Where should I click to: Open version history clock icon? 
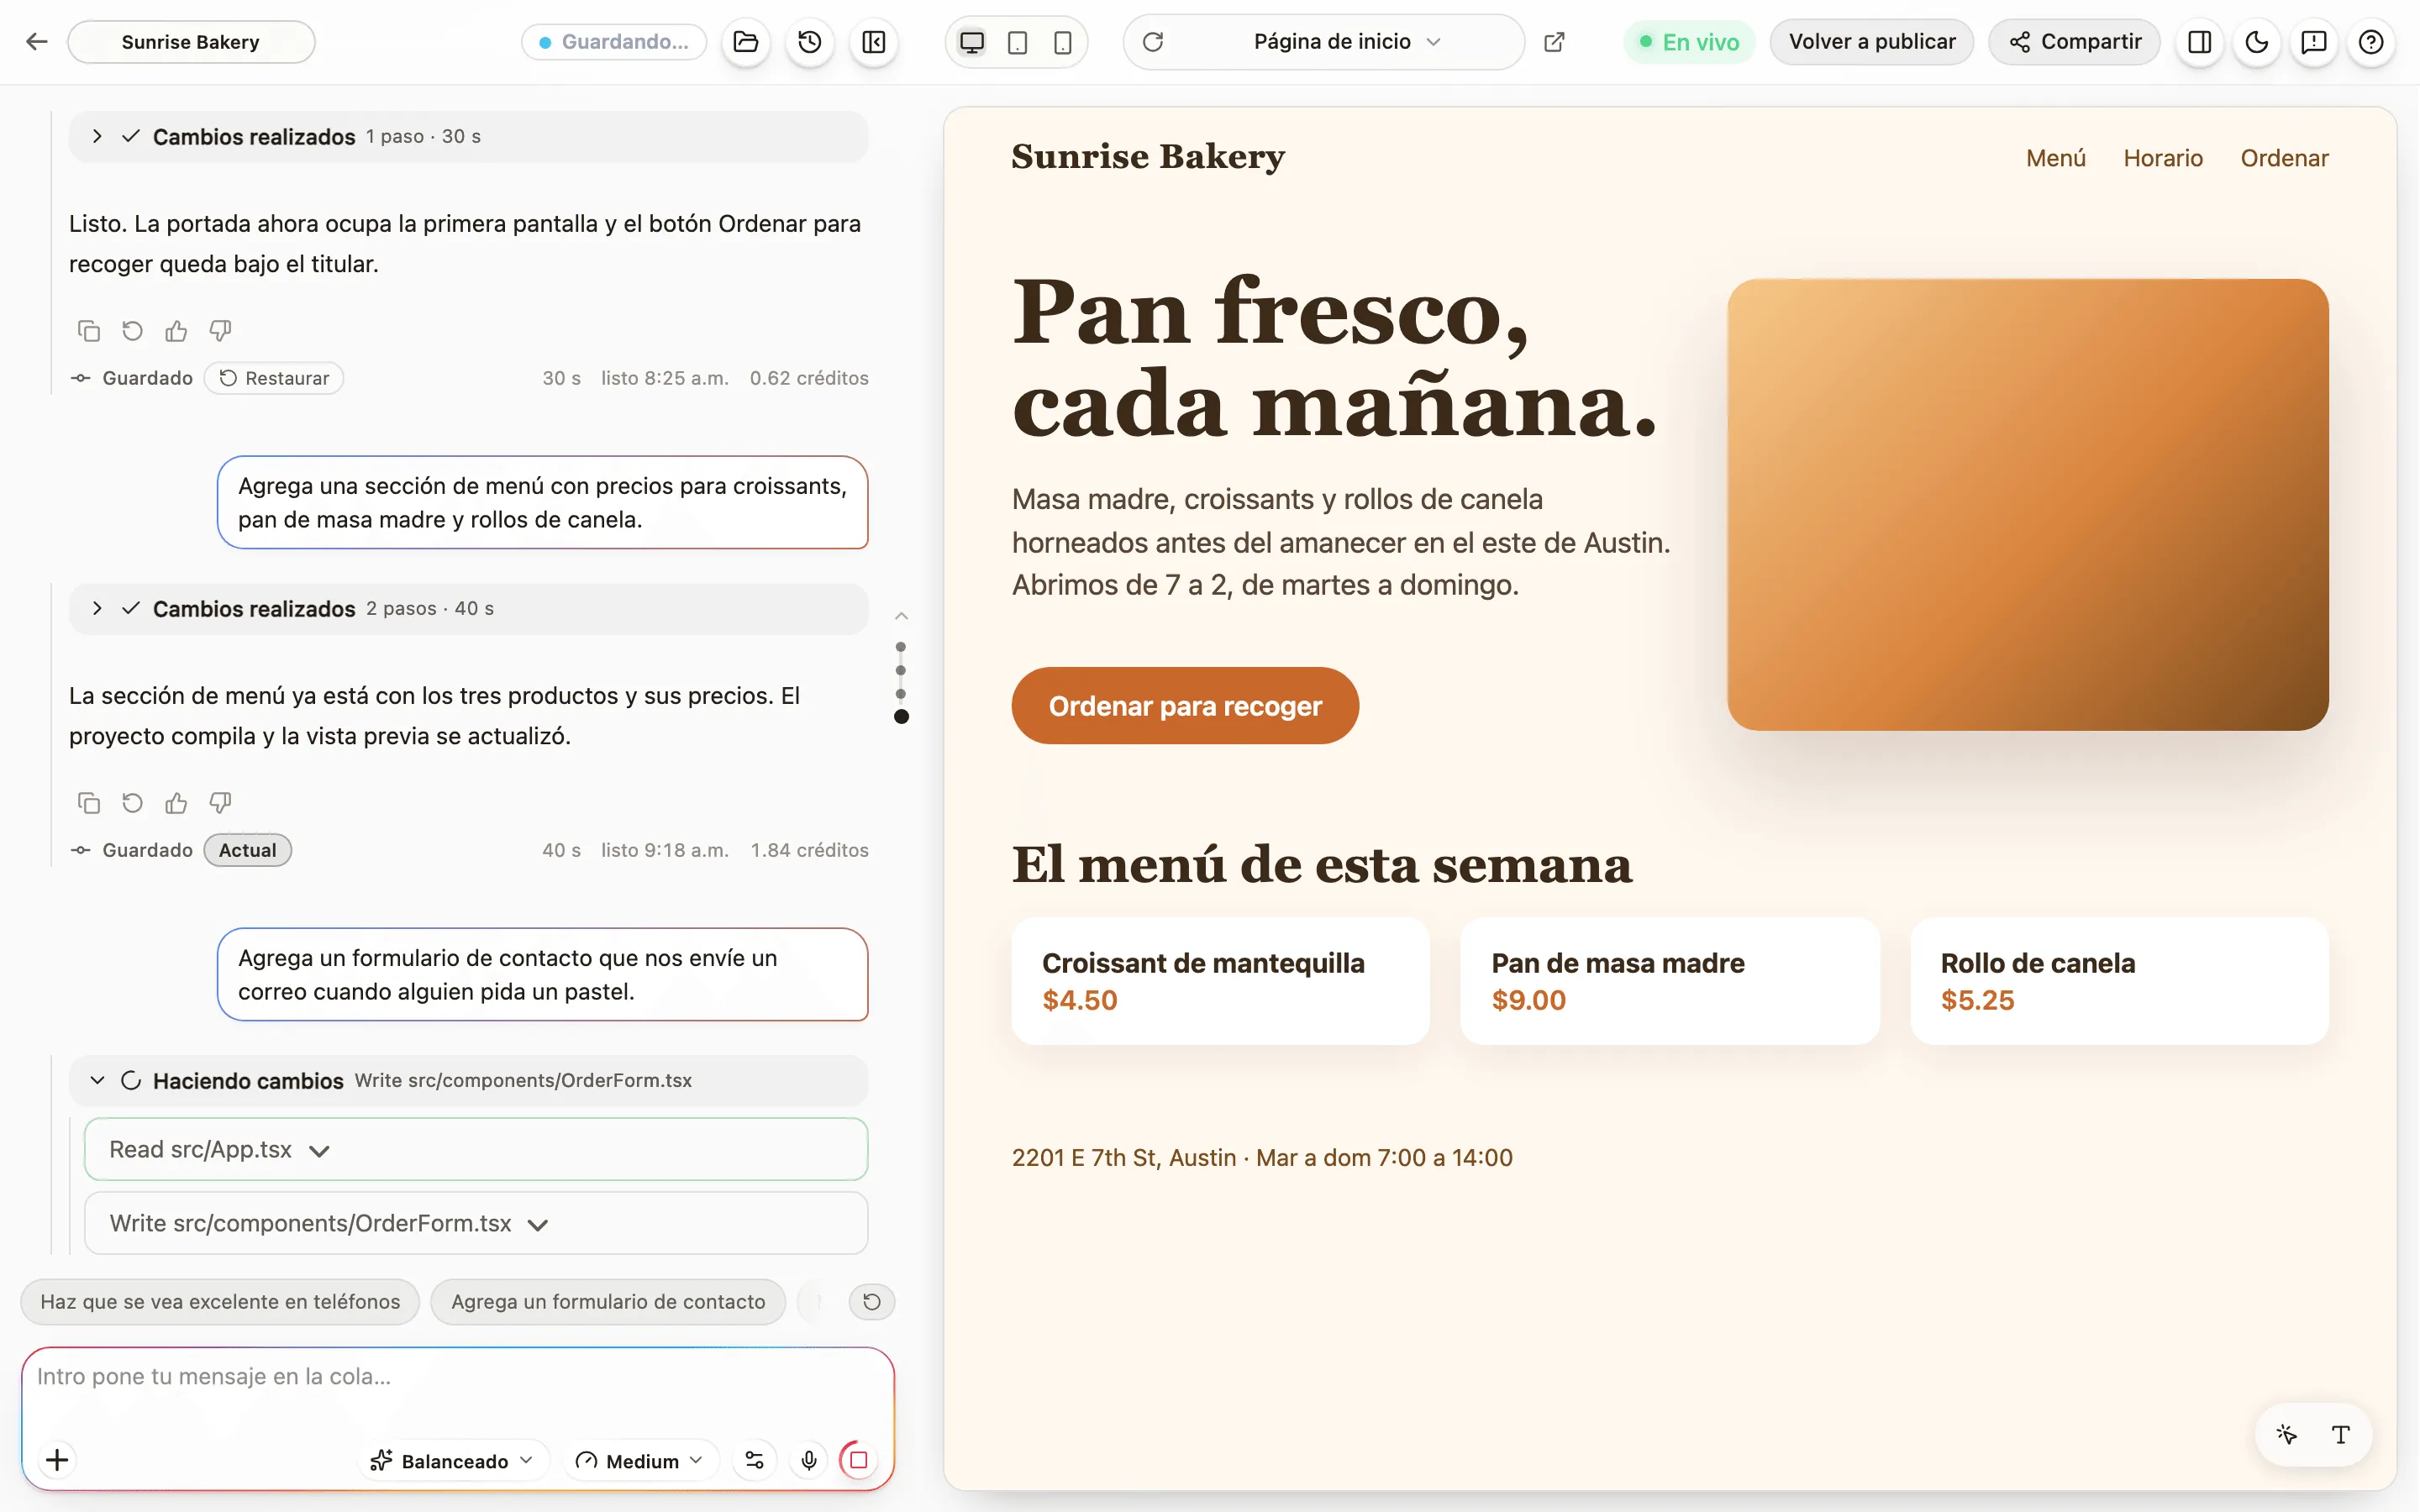click(x=810, y=42)
